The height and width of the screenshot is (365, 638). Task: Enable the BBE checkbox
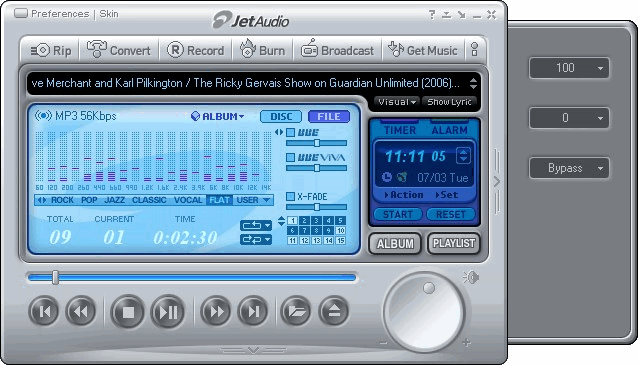pos(291,133)
